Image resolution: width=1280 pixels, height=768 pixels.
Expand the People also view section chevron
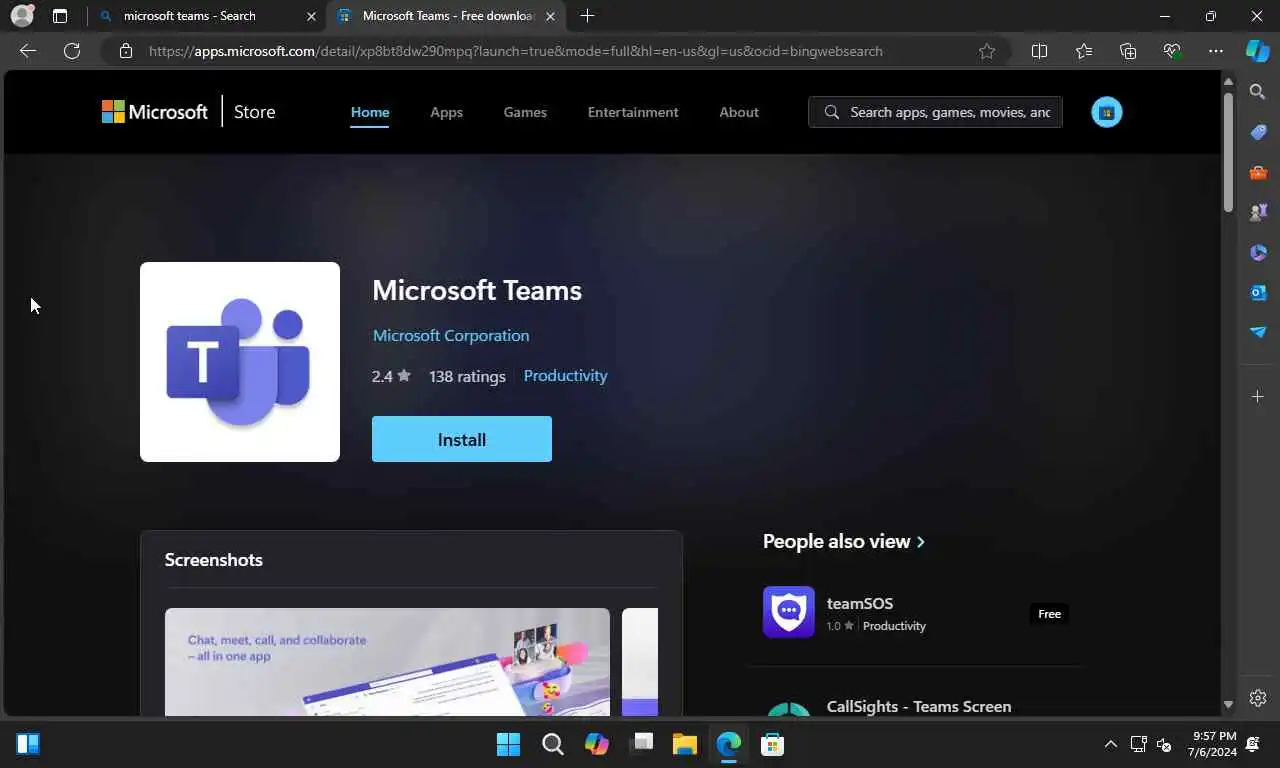click(921, 541)
